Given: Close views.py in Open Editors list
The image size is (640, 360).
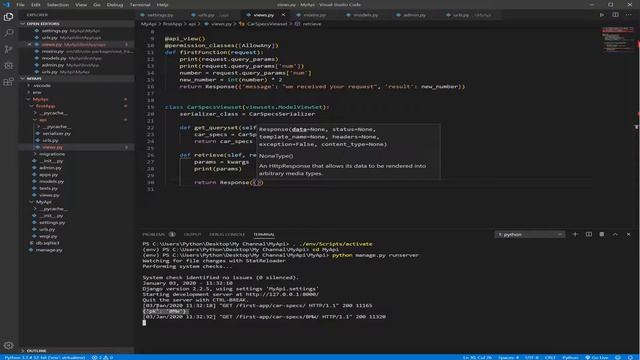Looking at the screenshot, I should click(x=29, y=44).
